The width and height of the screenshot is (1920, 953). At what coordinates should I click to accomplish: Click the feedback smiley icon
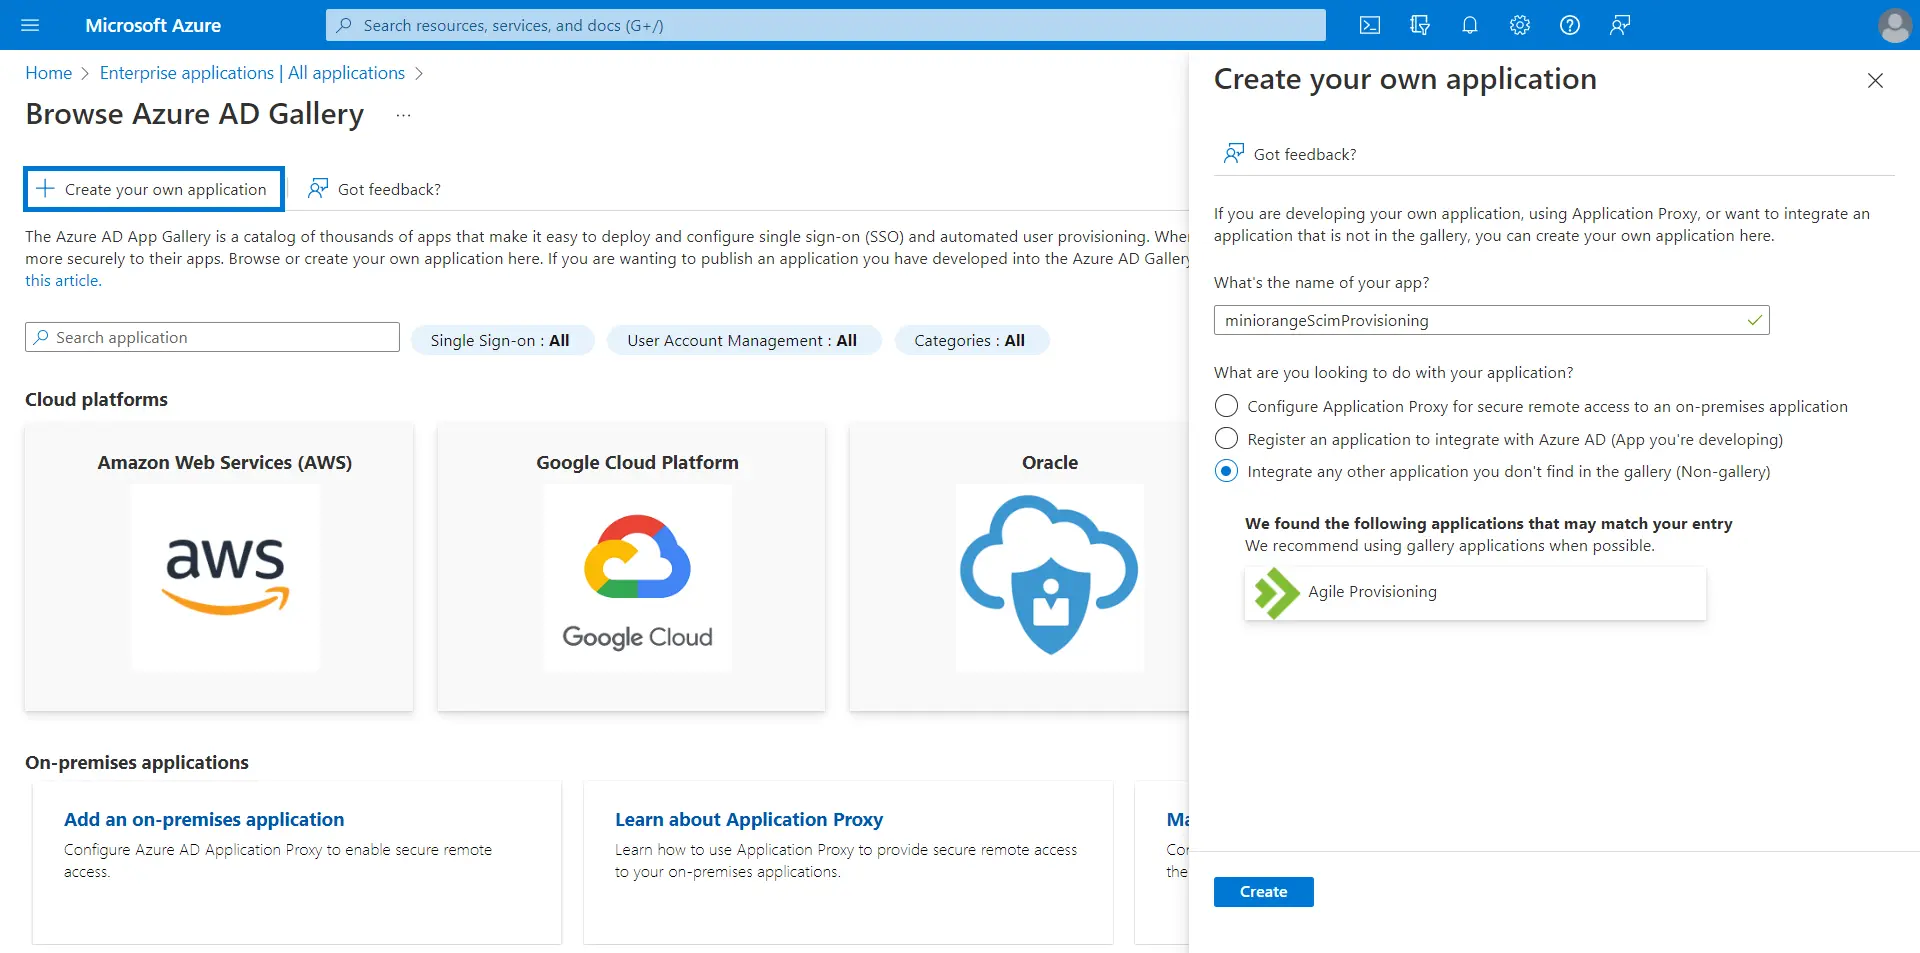[1620, 25]
